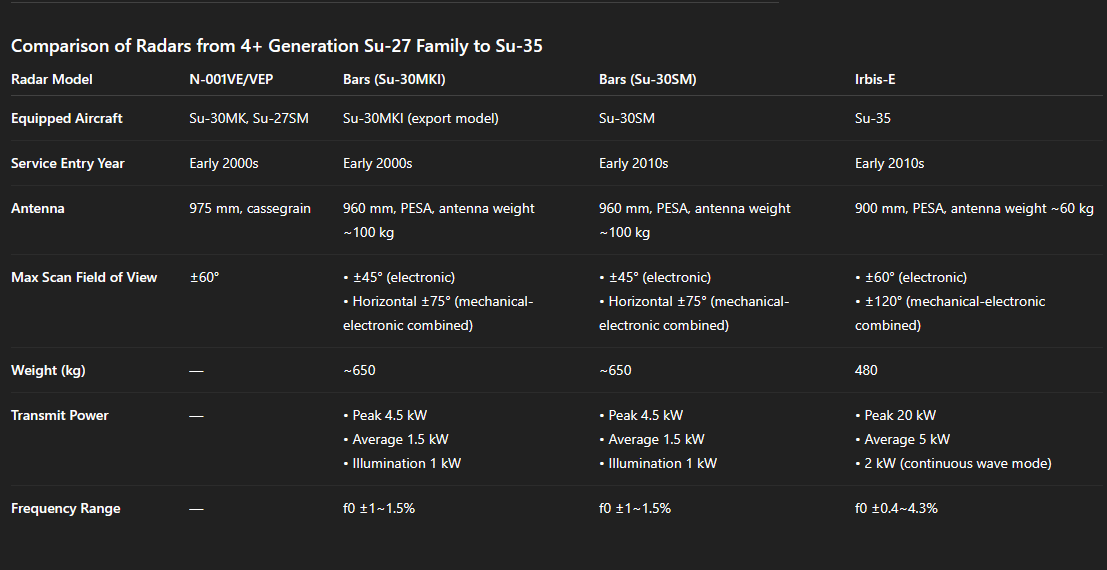Click the Su-35 aircraft cell
Image resolution: width=1107 pixels, height=570 pixels.
pos(873,118)
